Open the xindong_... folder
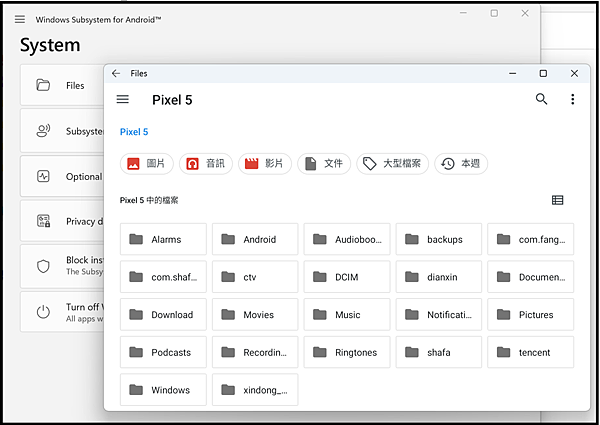Screen dimensions: 600x425 255,389
